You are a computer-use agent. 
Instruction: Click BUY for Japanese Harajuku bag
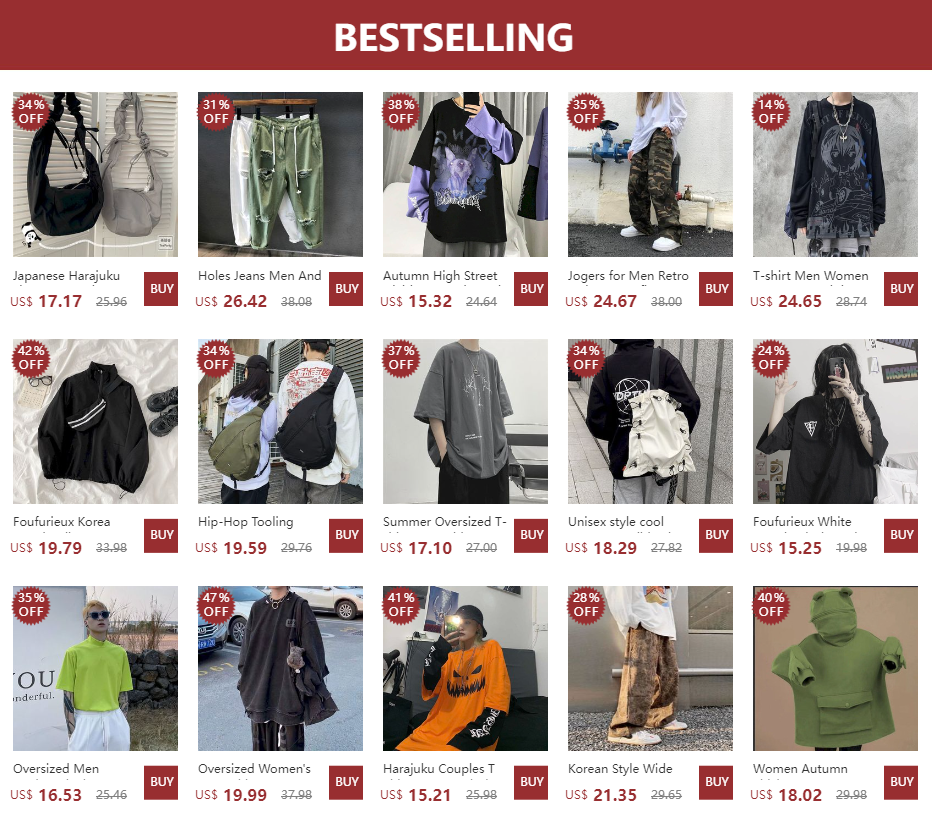[162, 289]
